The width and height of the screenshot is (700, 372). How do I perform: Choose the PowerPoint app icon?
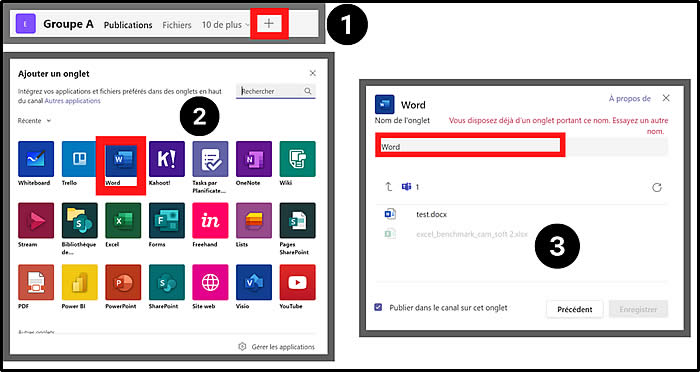pyautogui.click(x=123, y=282)
